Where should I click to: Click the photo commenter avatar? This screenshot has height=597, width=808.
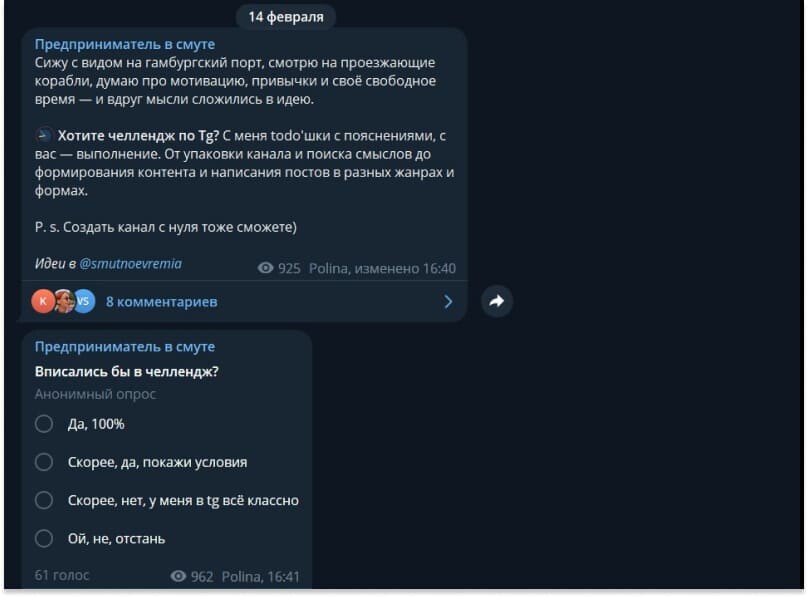click(x=64, y=301)
